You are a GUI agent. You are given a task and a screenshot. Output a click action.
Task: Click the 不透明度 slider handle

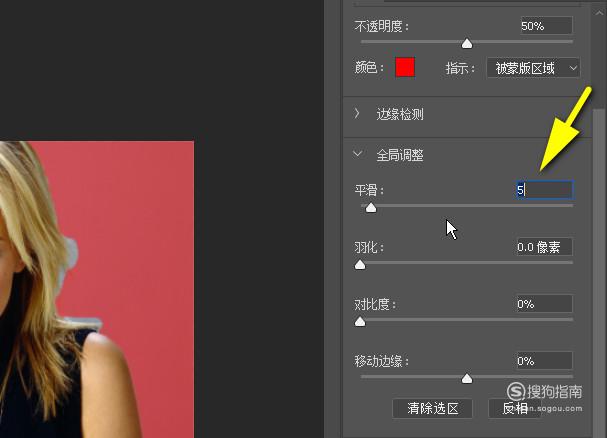[x=467, y=43]
